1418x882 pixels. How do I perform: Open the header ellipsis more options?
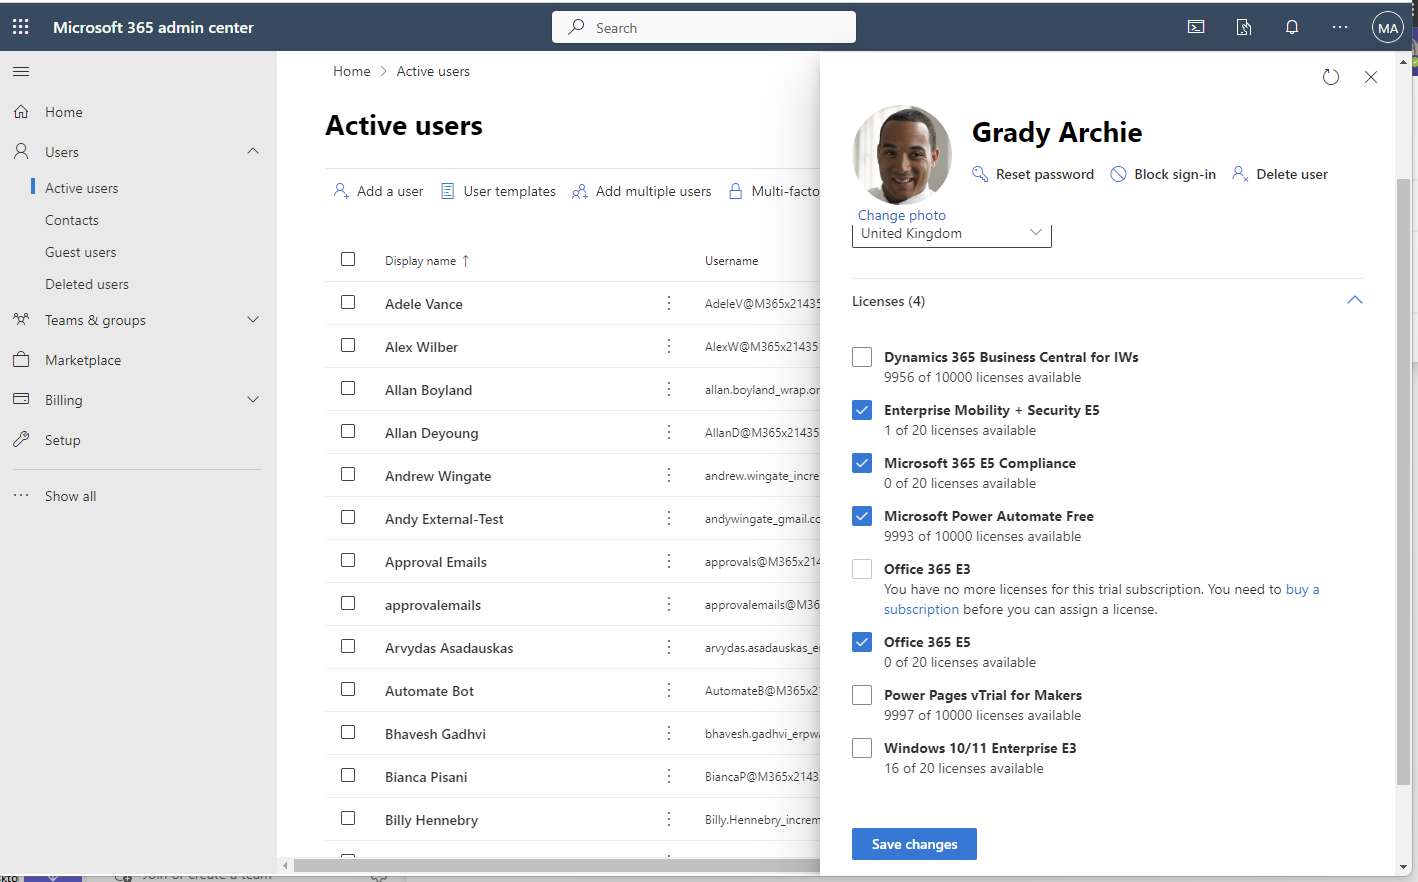[1340, 28]
